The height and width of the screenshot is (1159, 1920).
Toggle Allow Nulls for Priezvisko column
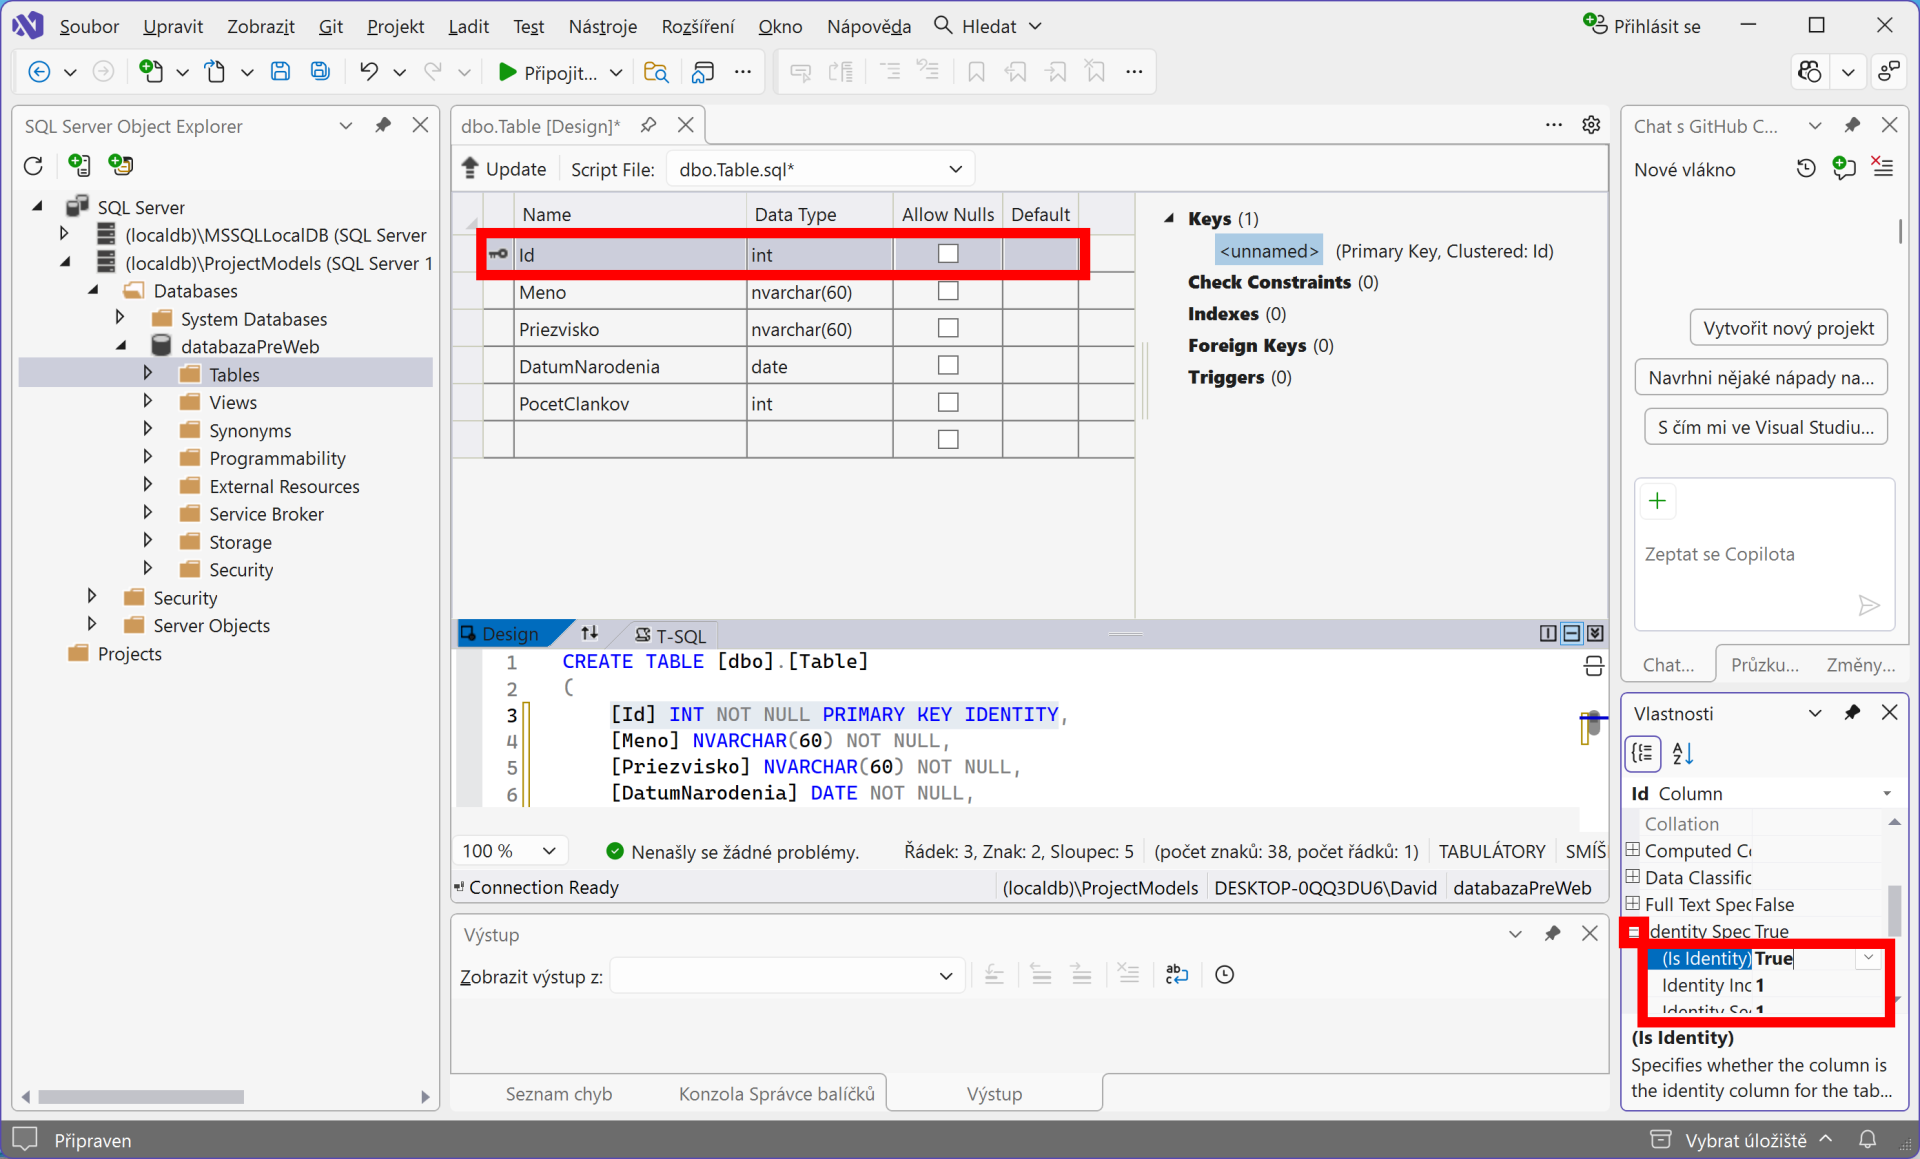[x=948, y=328]
